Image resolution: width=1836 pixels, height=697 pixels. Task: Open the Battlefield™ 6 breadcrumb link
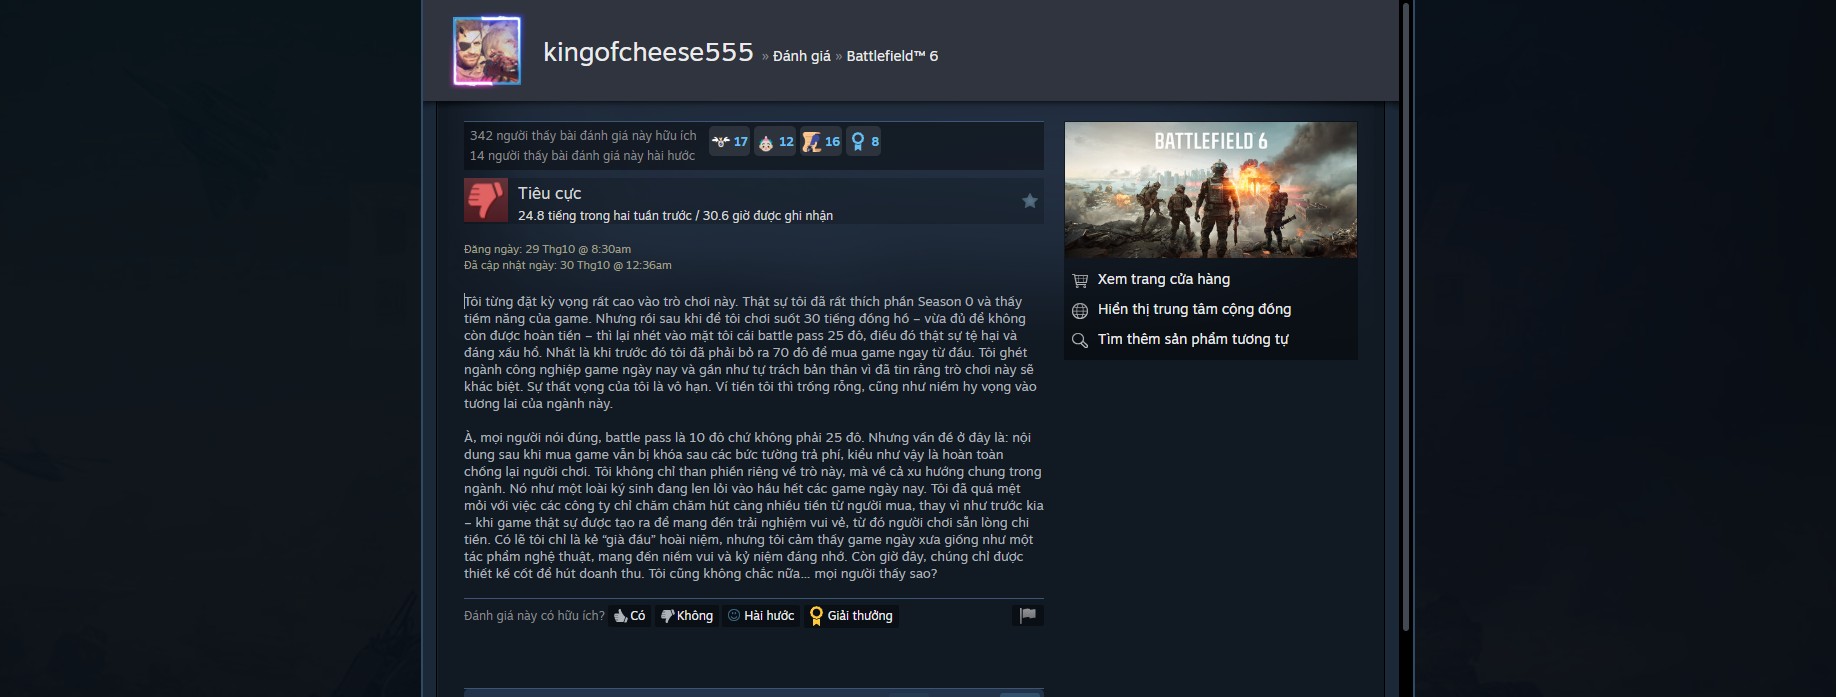(892, 56)
